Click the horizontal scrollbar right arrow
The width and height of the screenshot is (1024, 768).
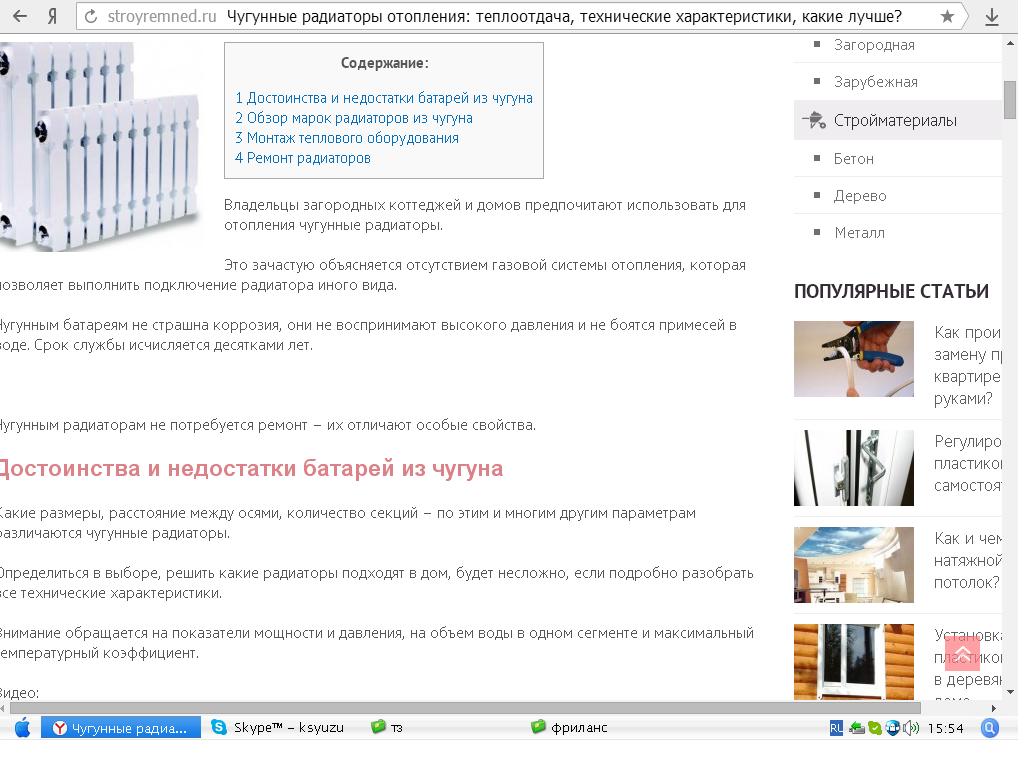coord(994,708)
